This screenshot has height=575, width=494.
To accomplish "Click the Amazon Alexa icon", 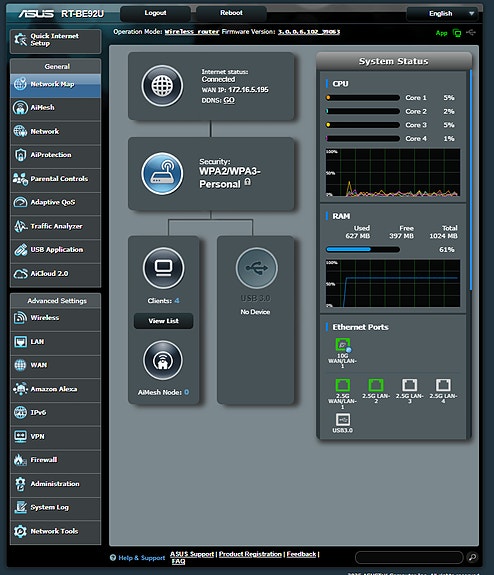I will (20, 389).
